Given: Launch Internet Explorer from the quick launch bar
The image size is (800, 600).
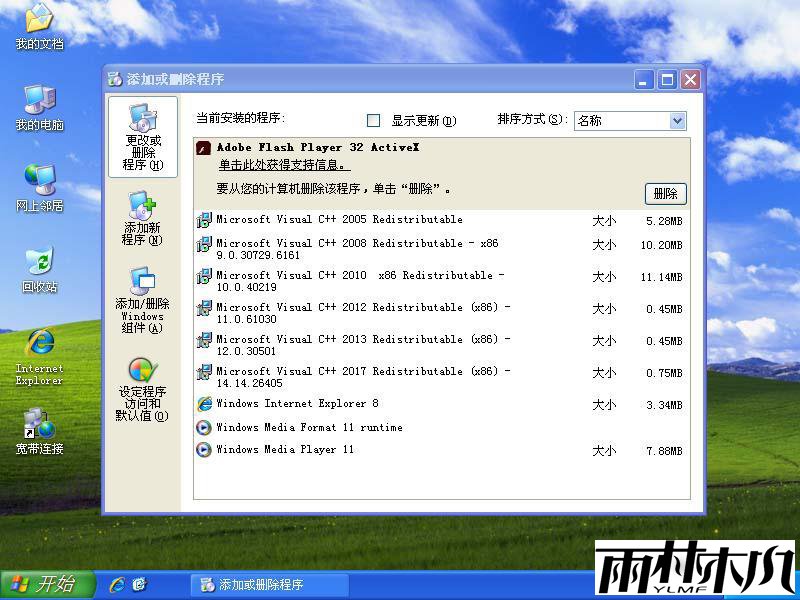Looking at the screenshot, I should point(117,584).
